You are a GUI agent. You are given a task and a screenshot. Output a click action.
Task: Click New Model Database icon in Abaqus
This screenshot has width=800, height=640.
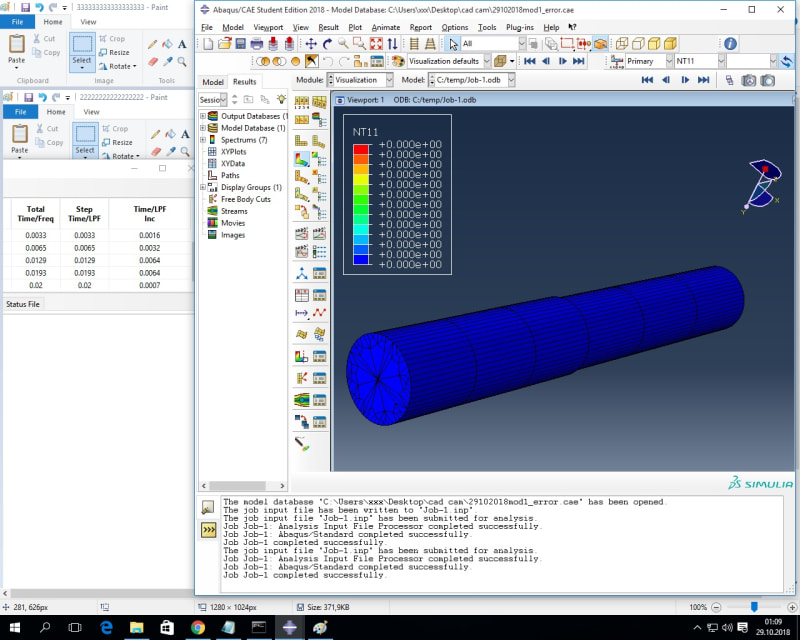[x=208, y=44]
